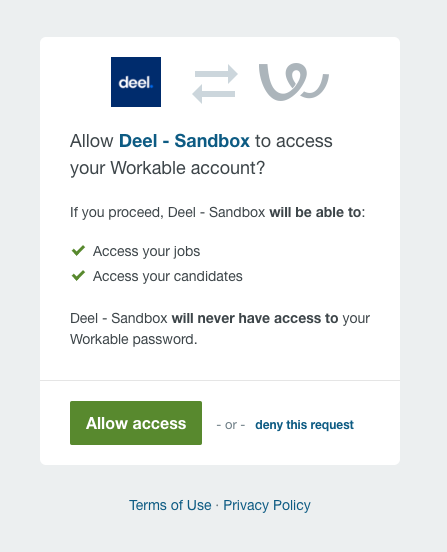
Task: Click the 'will never have access to' text
Action: pos(255,318)
